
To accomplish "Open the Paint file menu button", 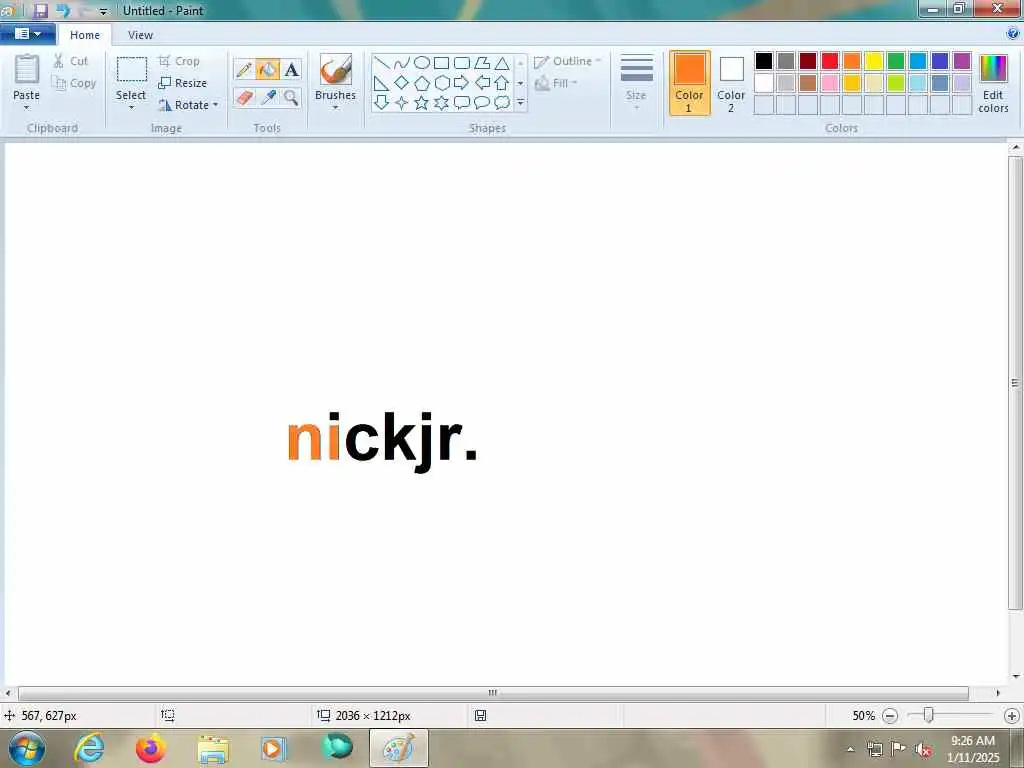I will coord(27,34).
